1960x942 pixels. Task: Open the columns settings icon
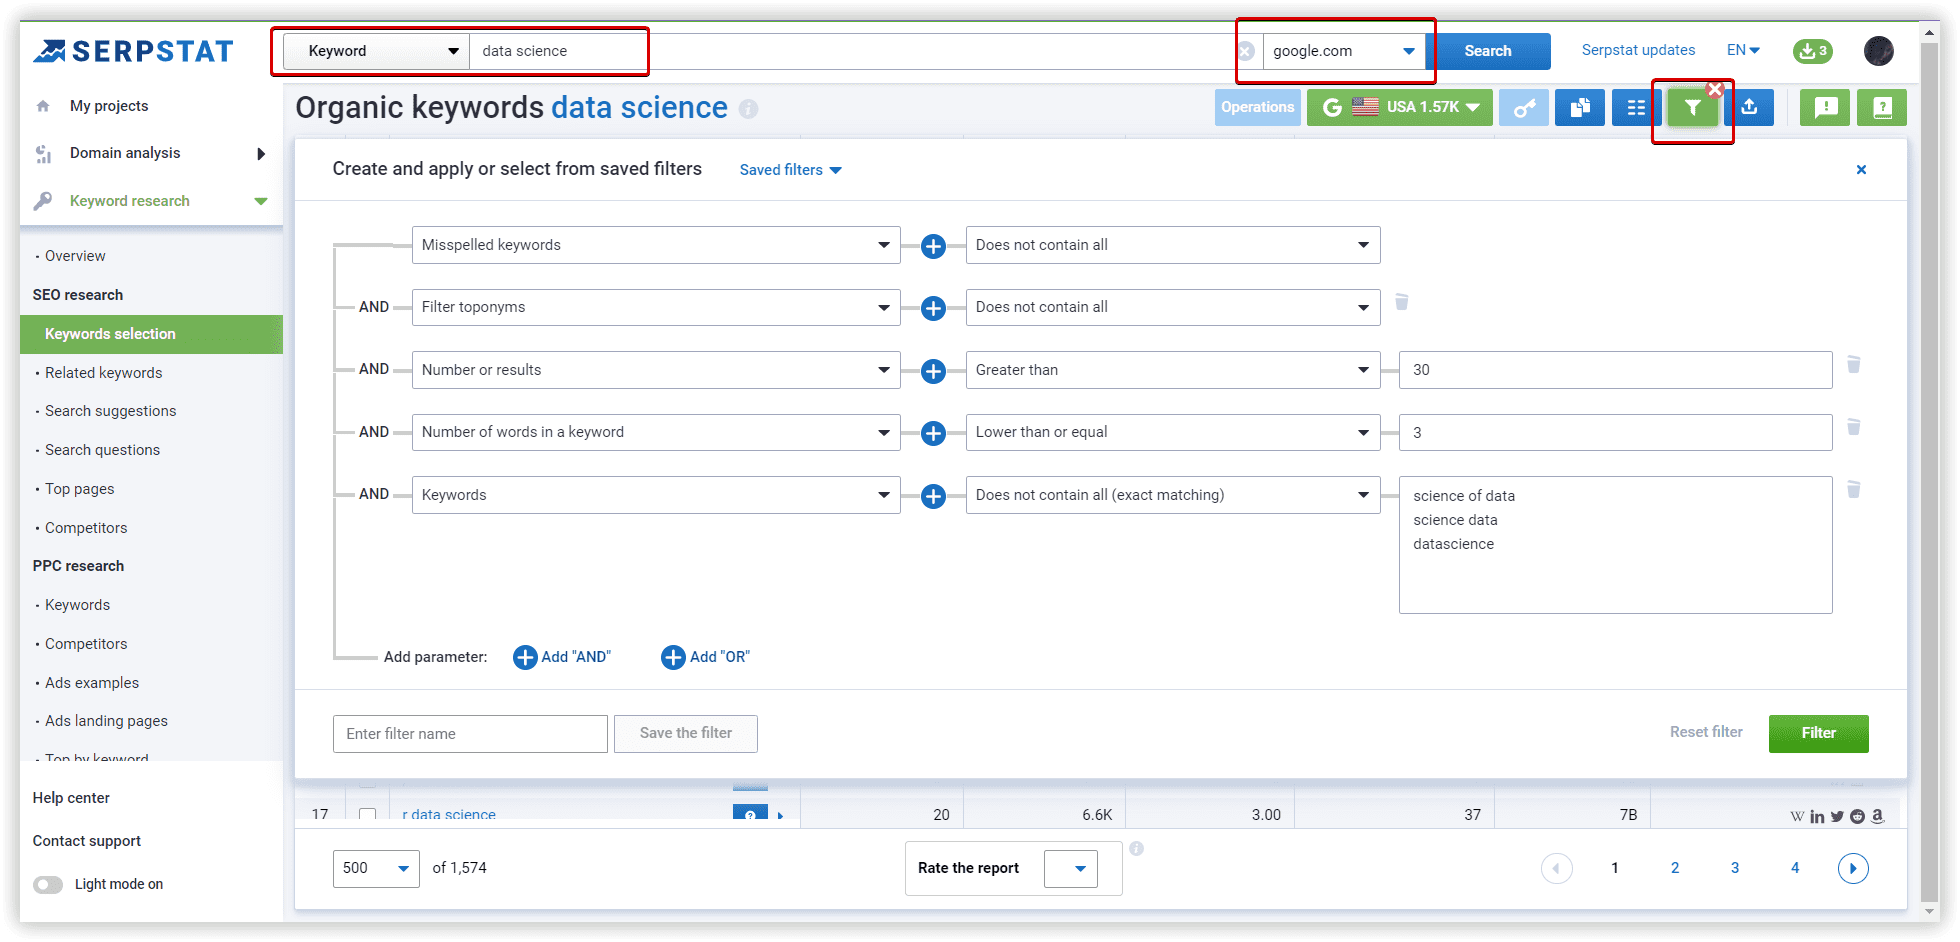[x=1635, y=107]
